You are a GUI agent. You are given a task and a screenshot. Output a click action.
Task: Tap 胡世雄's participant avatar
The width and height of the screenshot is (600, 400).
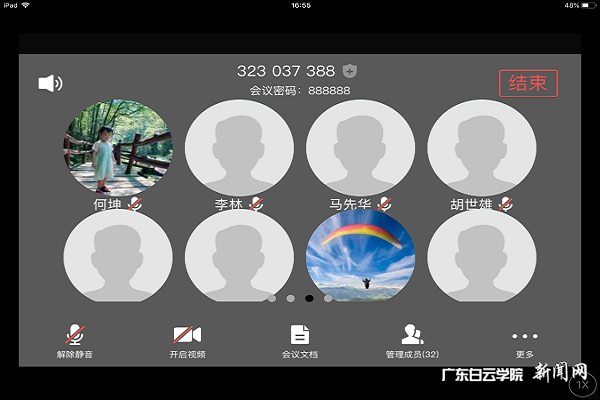[x=481, y=147]
